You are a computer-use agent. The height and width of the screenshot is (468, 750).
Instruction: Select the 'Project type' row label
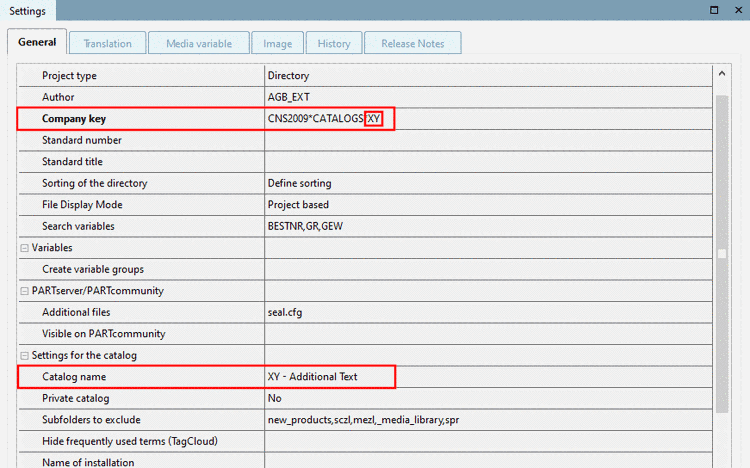click(69, 76)
